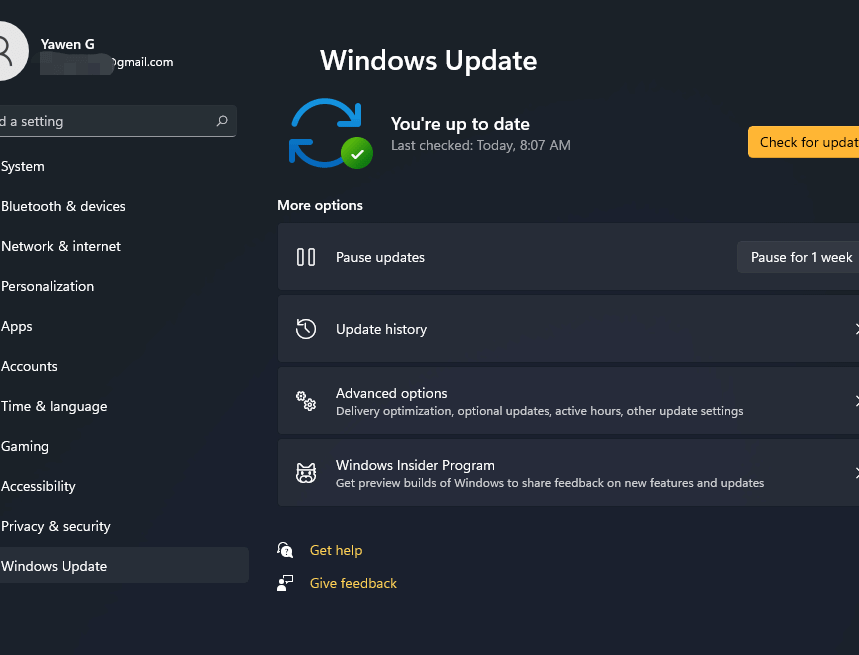859x655 pixels.
Task: Click the search magnifier icon in settings box
Action: pyautogui.click(x=222, y=121)
